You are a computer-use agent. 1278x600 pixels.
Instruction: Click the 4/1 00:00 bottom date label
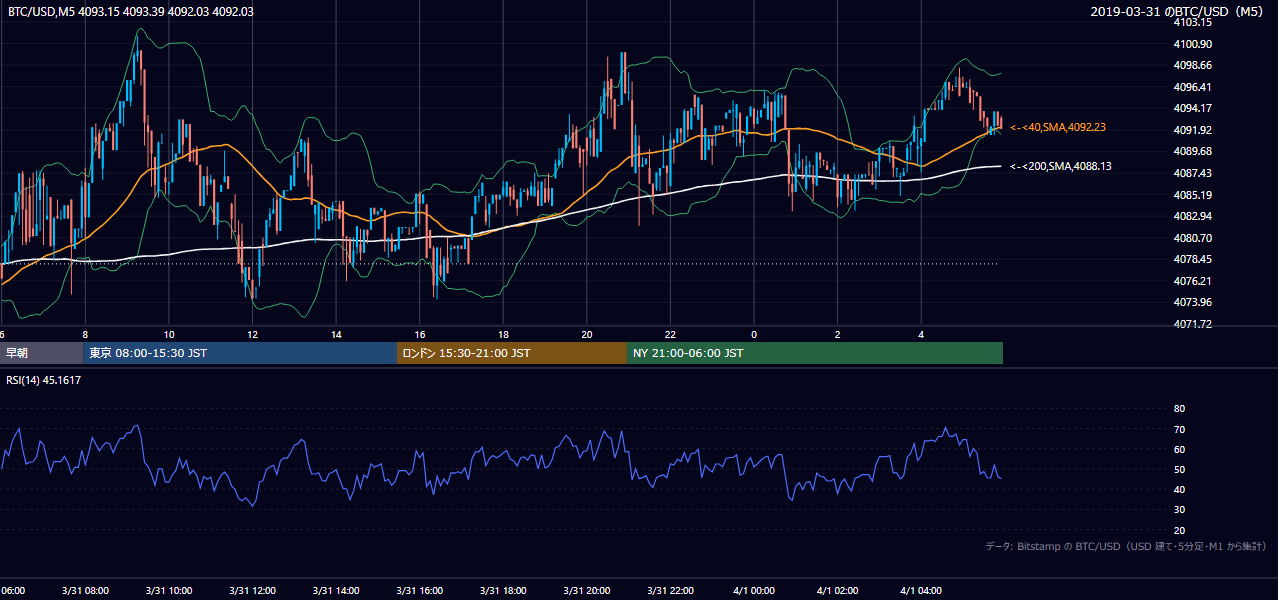point(754,591)
